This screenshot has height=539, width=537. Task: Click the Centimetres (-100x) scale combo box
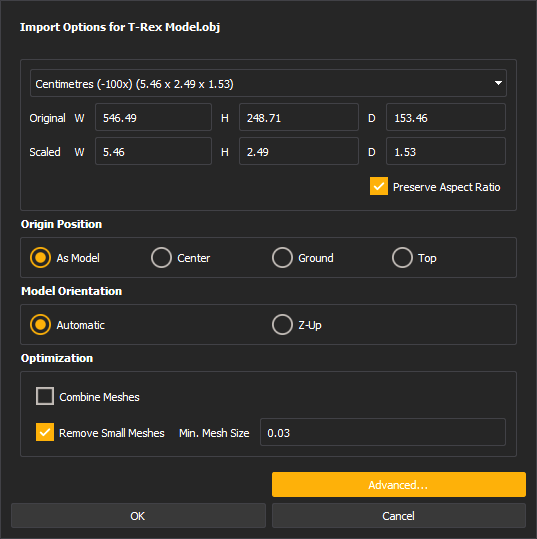click(x=268, y=83)
